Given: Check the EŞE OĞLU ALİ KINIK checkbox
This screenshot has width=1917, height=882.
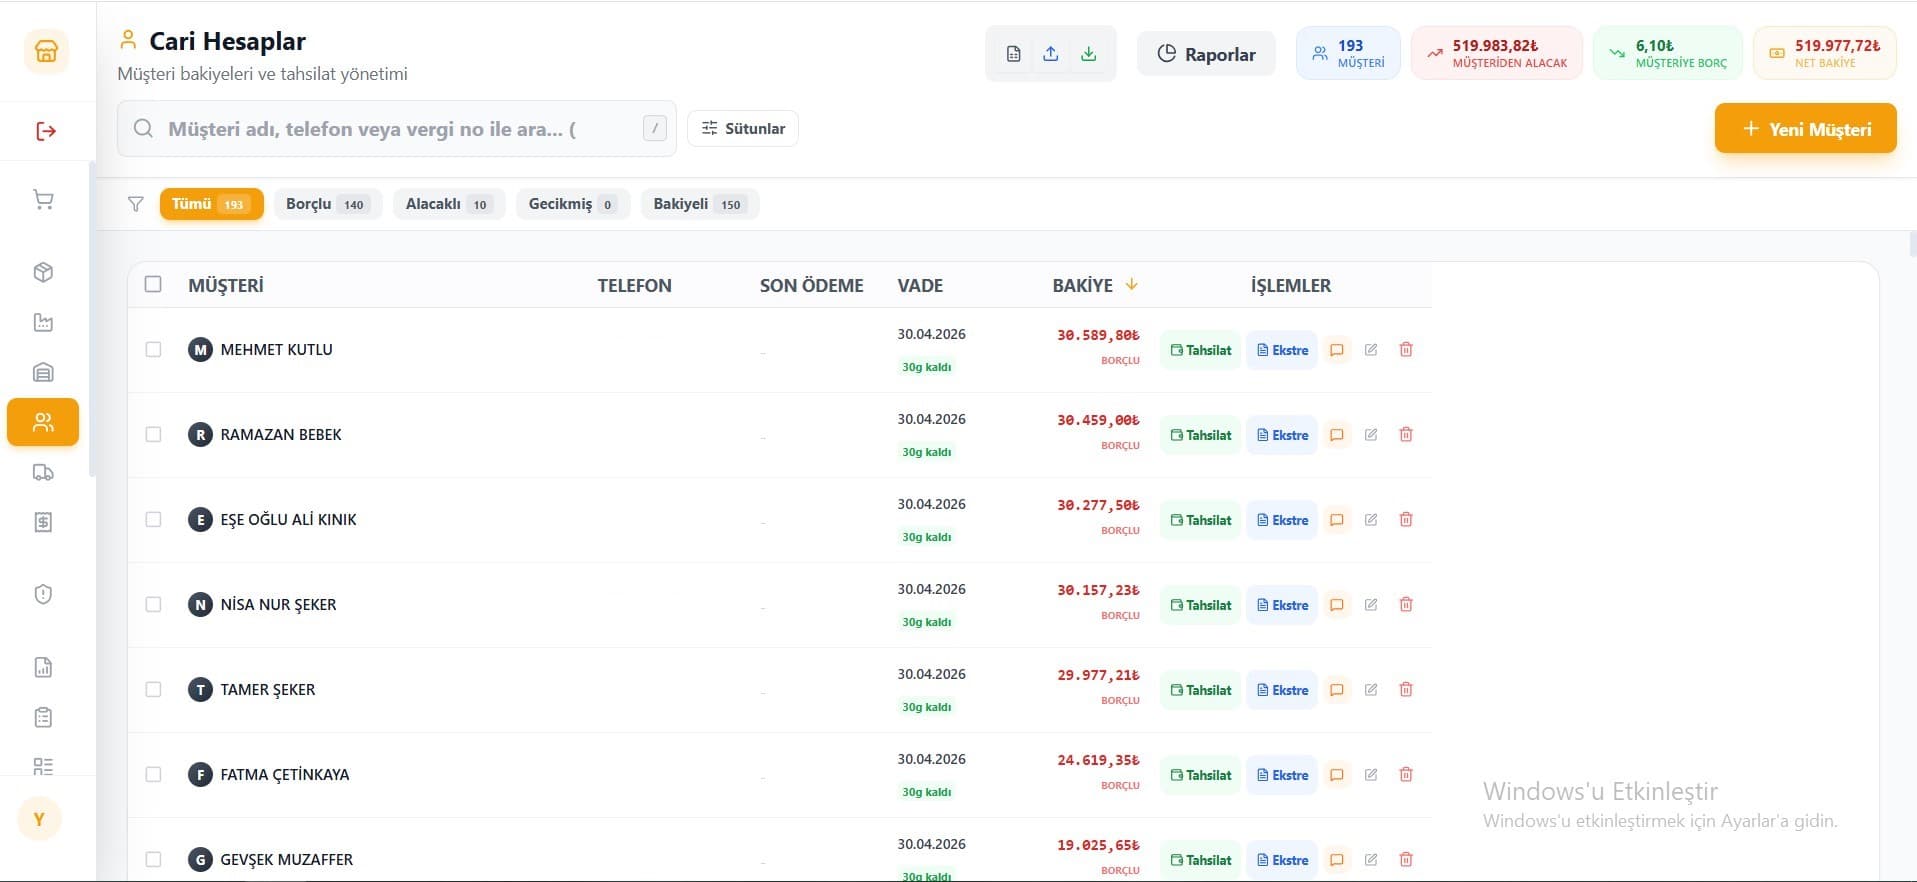Looking at the screenshot, I should [x=153, y=519].
